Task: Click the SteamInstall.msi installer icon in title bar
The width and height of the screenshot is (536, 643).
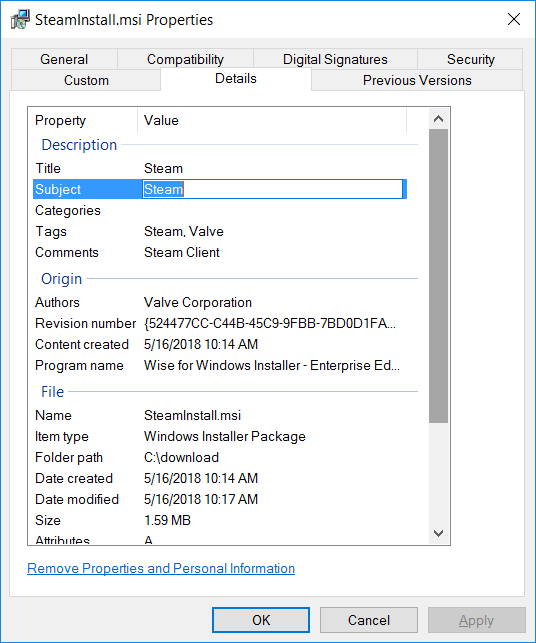Action: click(x=20, y=19)
